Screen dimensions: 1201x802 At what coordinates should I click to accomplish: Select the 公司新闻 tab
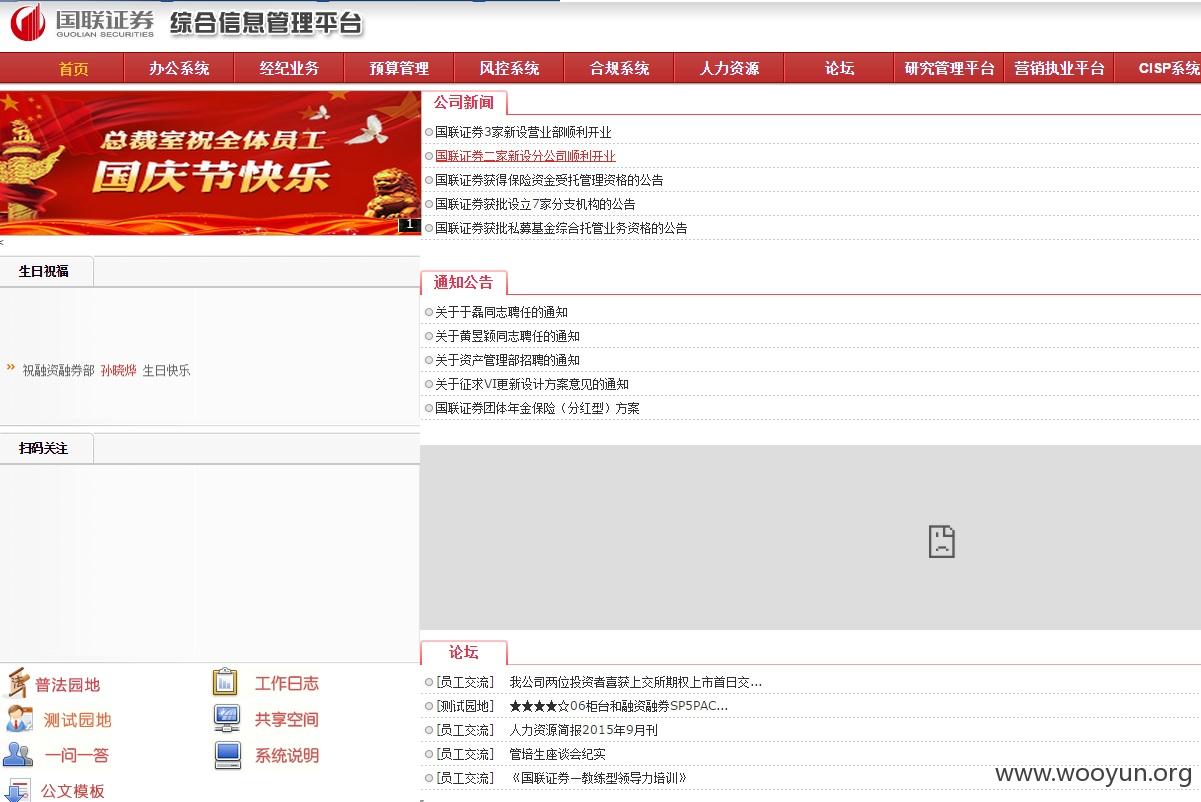pos(464,102)
